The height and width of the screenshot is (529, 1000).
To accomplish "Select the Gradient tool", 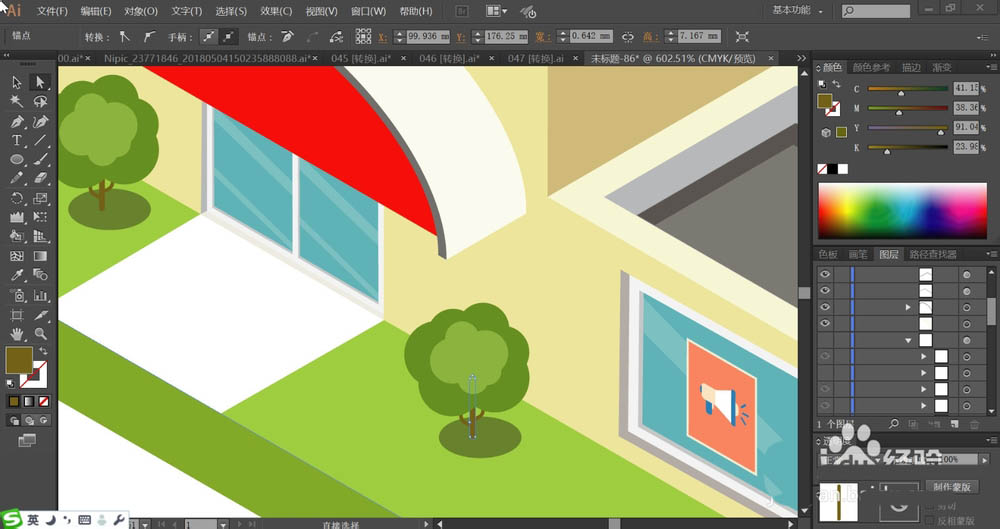I will (x=40, y=256).
